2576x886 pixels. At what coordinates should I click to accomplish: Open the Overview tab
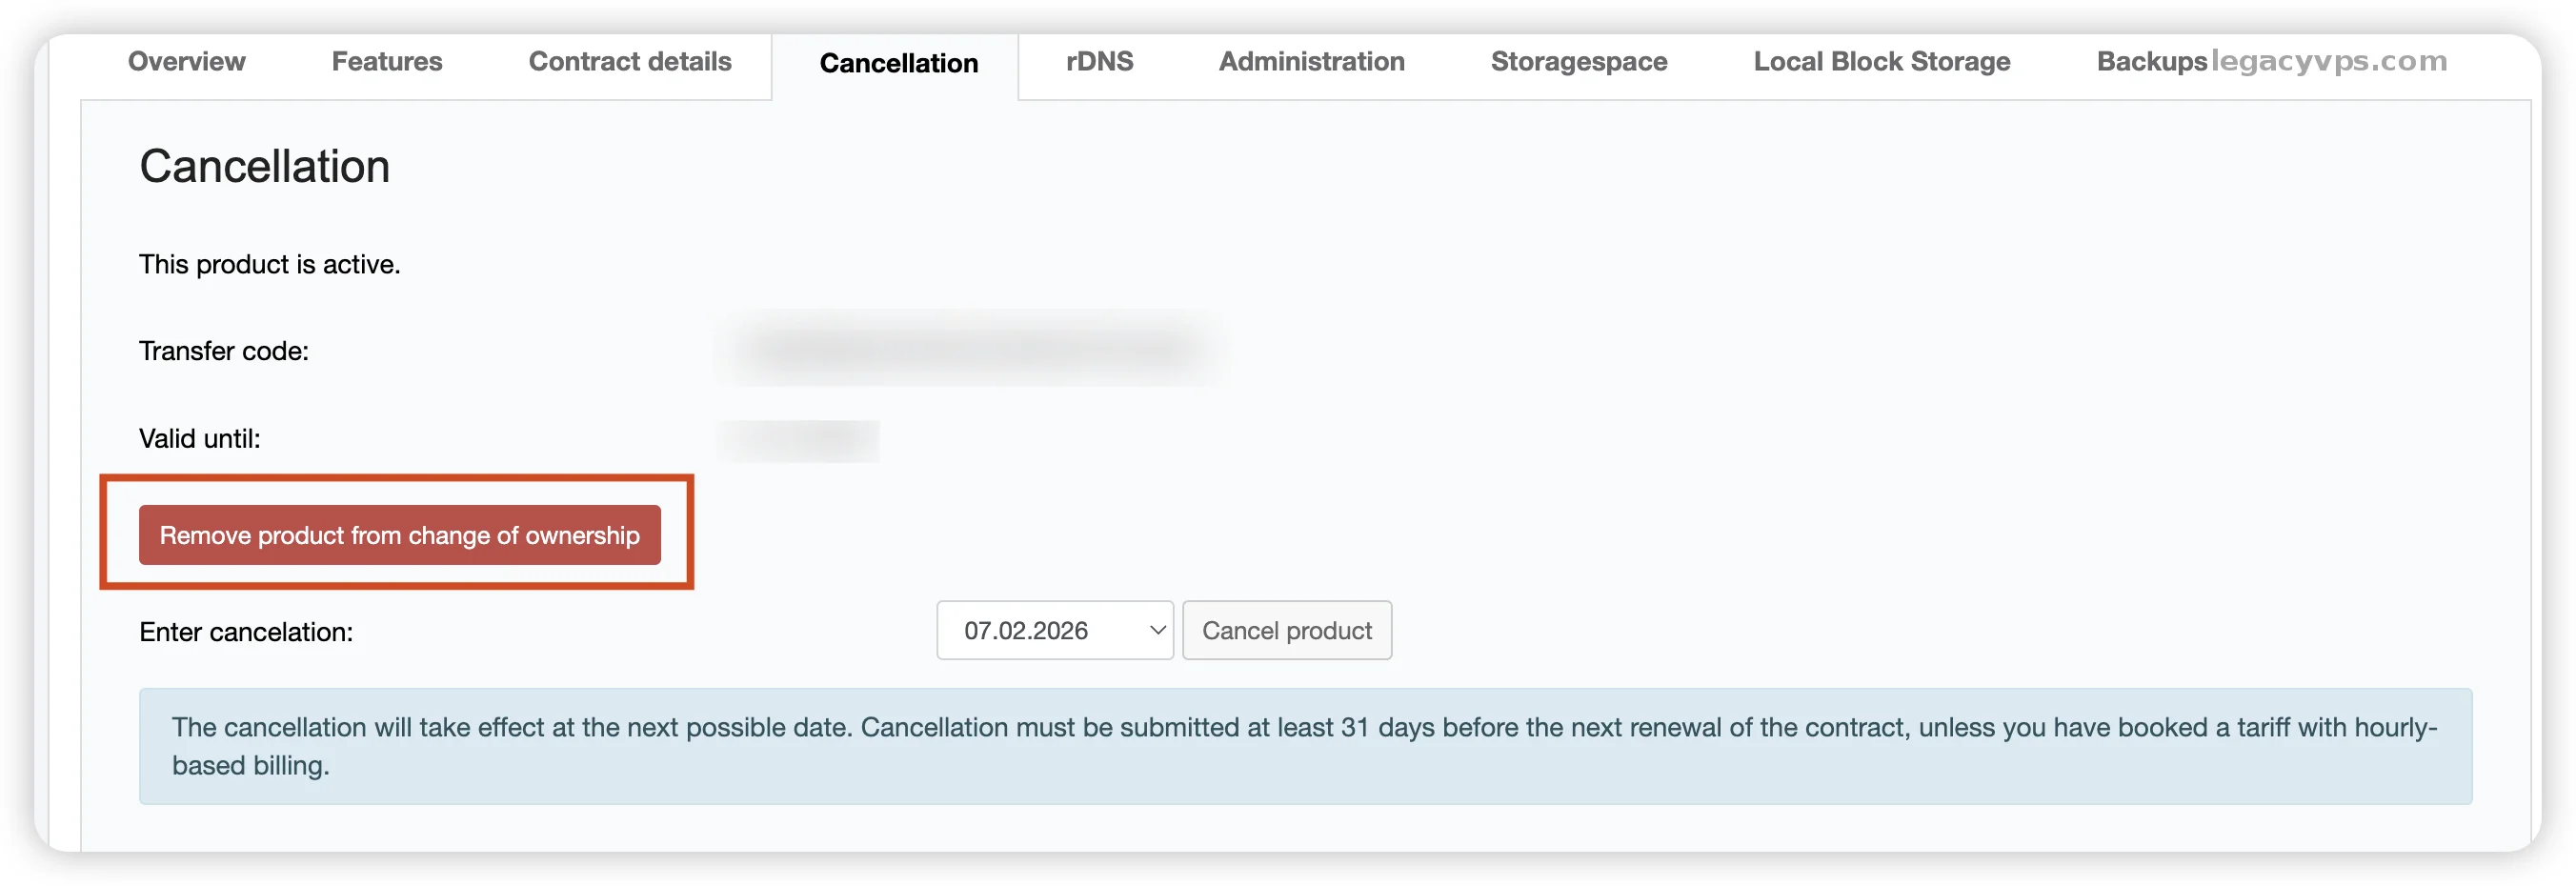pos(186,62)
